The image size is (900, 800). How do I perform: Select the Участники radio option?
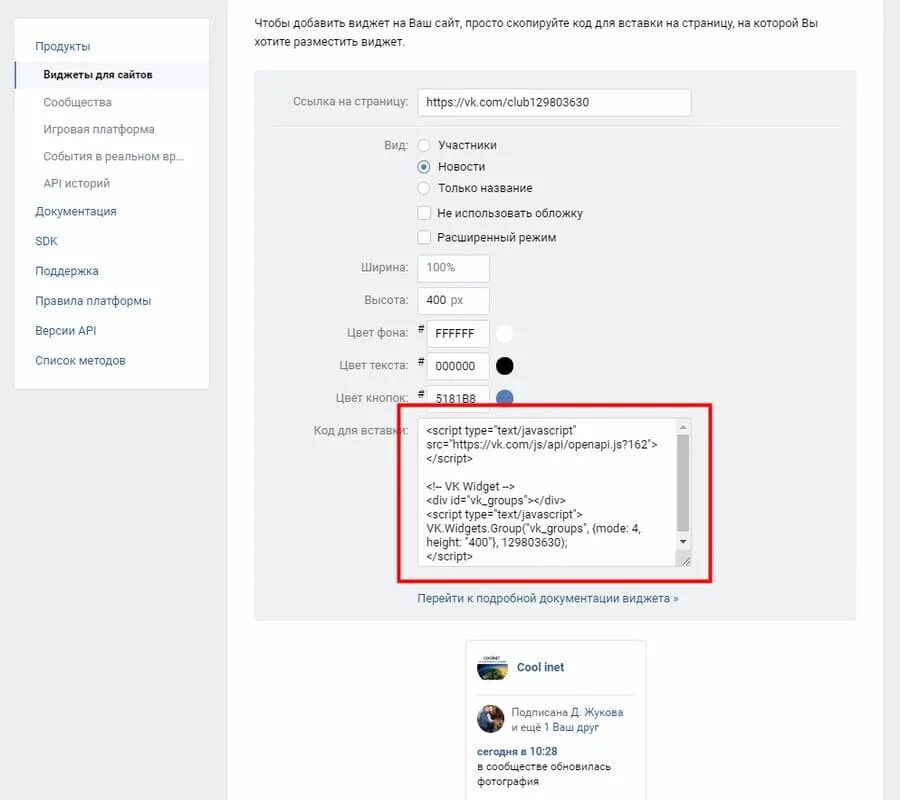(424, 145)
